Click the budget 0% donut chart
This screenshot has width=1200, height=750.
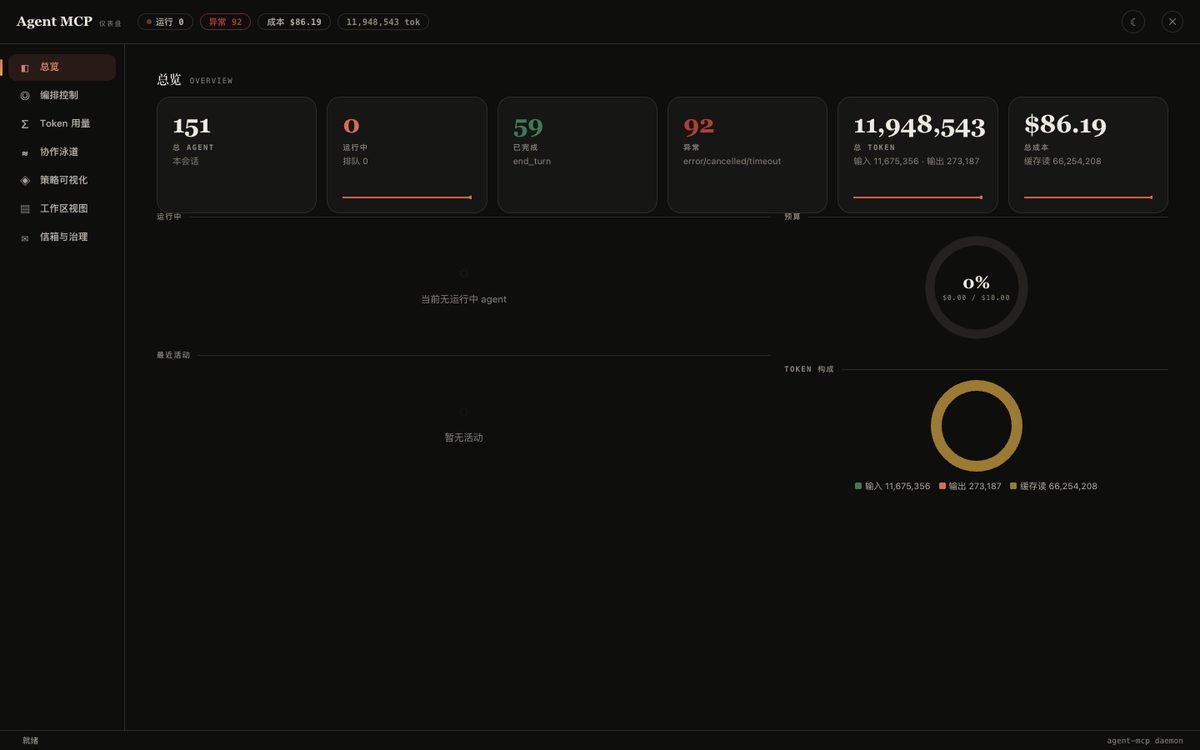(976, 287)
